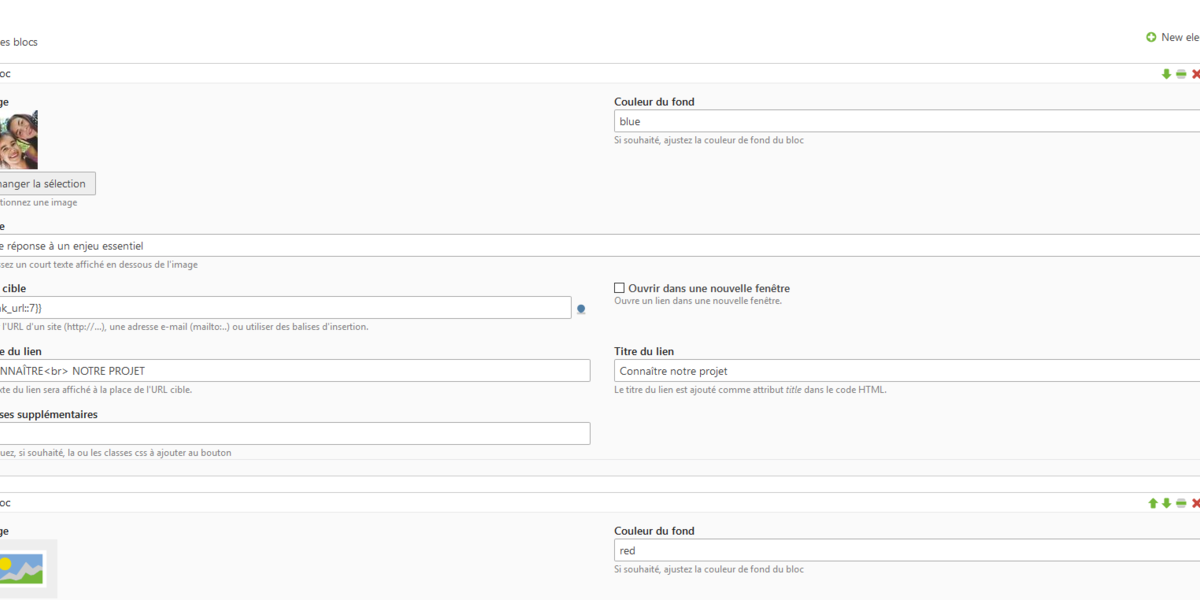
Task: Click the URL cible field containing link_url::7
Action: point(285,308)
